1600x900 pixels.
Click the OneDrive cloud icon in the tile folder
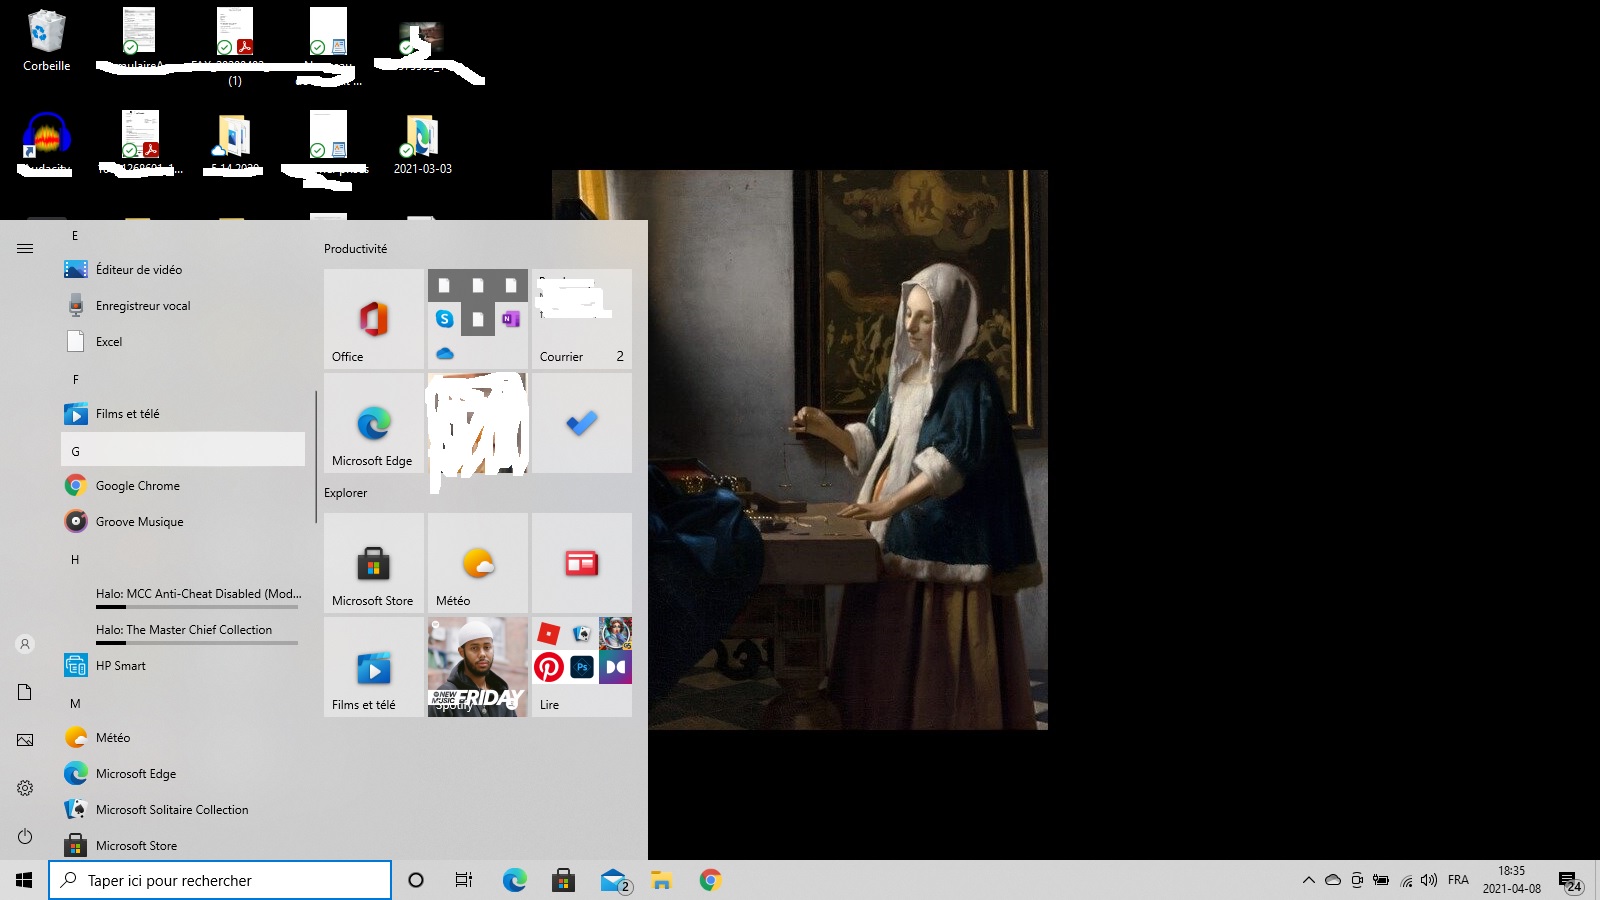click(445, 353)
